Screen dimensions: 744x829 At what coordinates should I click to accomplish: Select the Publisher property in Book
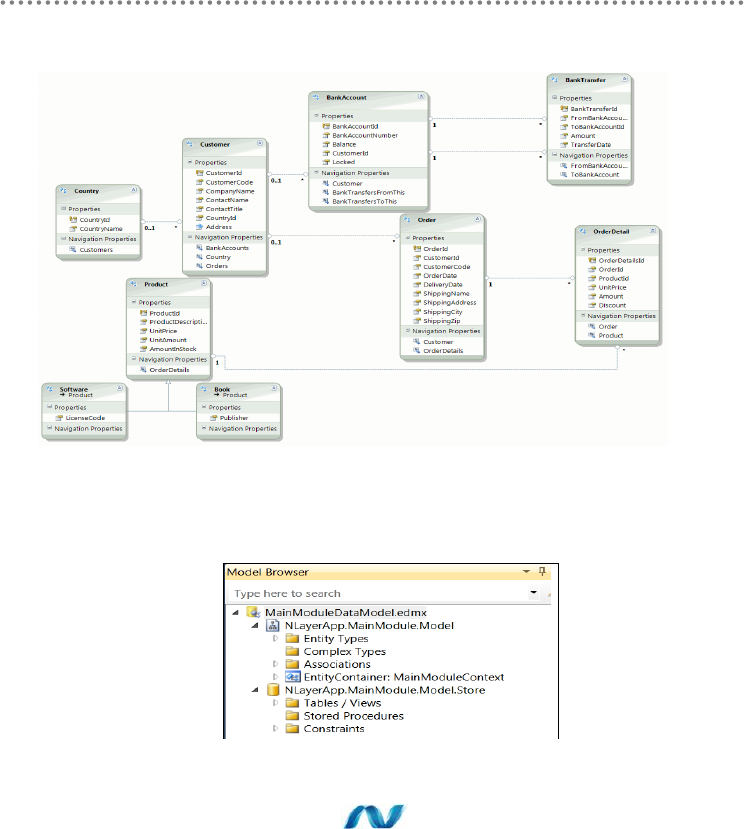click(234, 418)
